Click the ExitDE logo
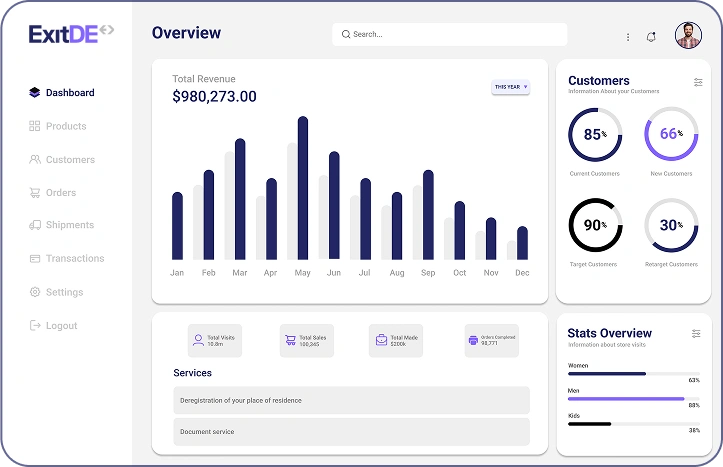 71,33
